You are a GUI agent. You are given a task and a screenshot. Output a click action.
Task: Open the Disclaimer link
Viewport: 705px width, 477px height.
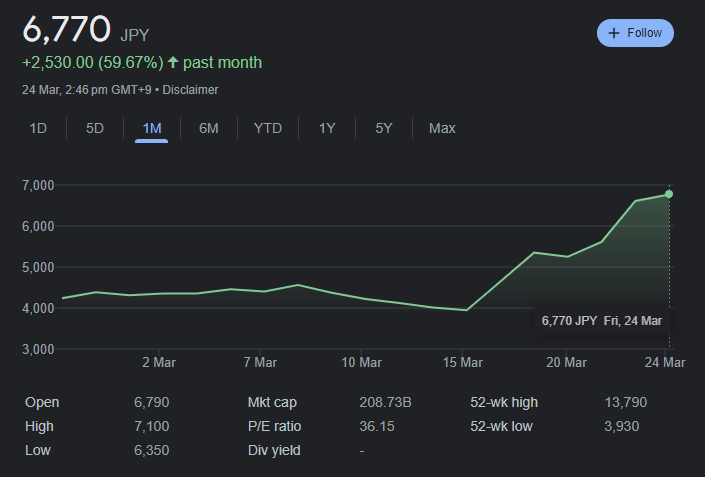click(x=190, y=90)
